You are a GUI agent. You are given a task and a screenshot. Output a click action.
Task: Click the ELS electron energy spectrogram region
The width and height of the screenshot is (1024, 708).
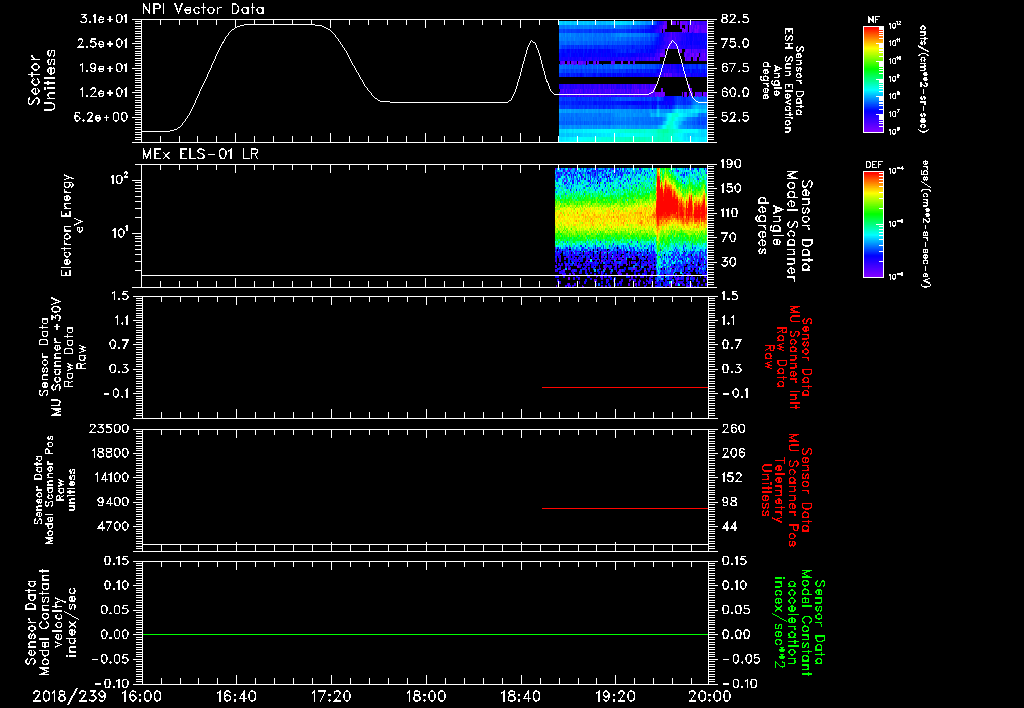(631, 227)
